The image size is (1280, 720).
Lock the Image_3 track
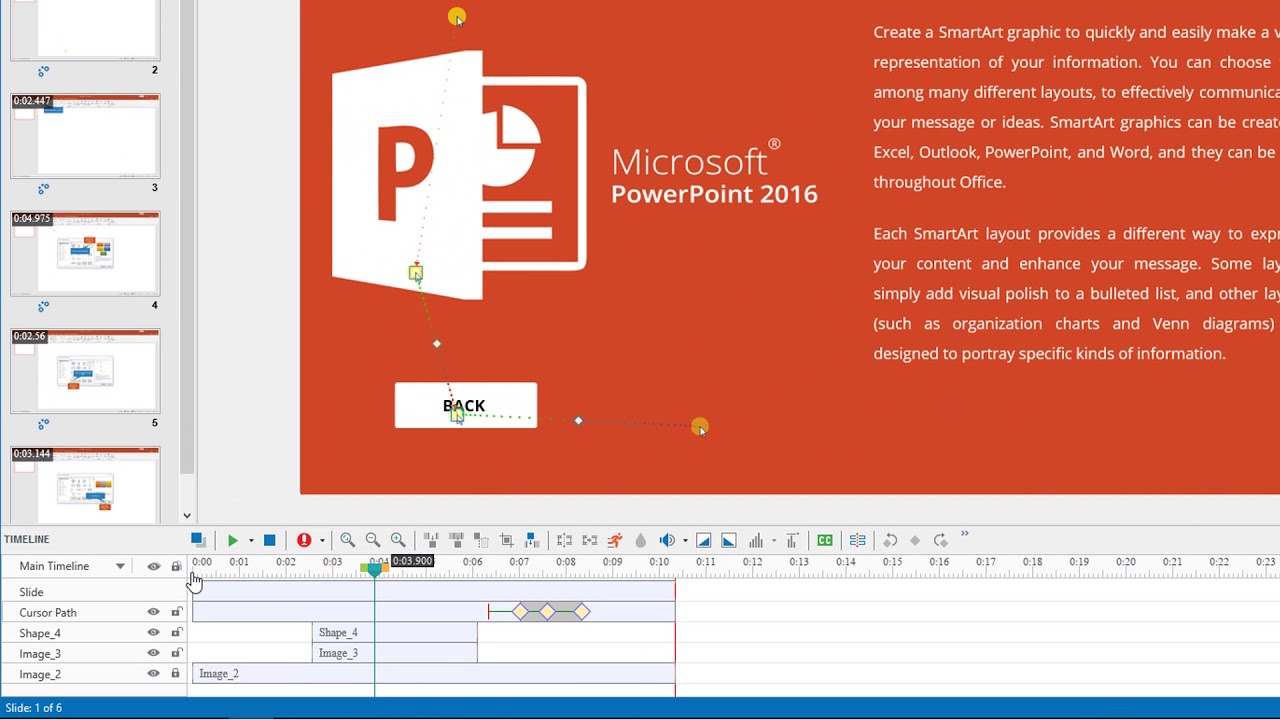(176, 653)
